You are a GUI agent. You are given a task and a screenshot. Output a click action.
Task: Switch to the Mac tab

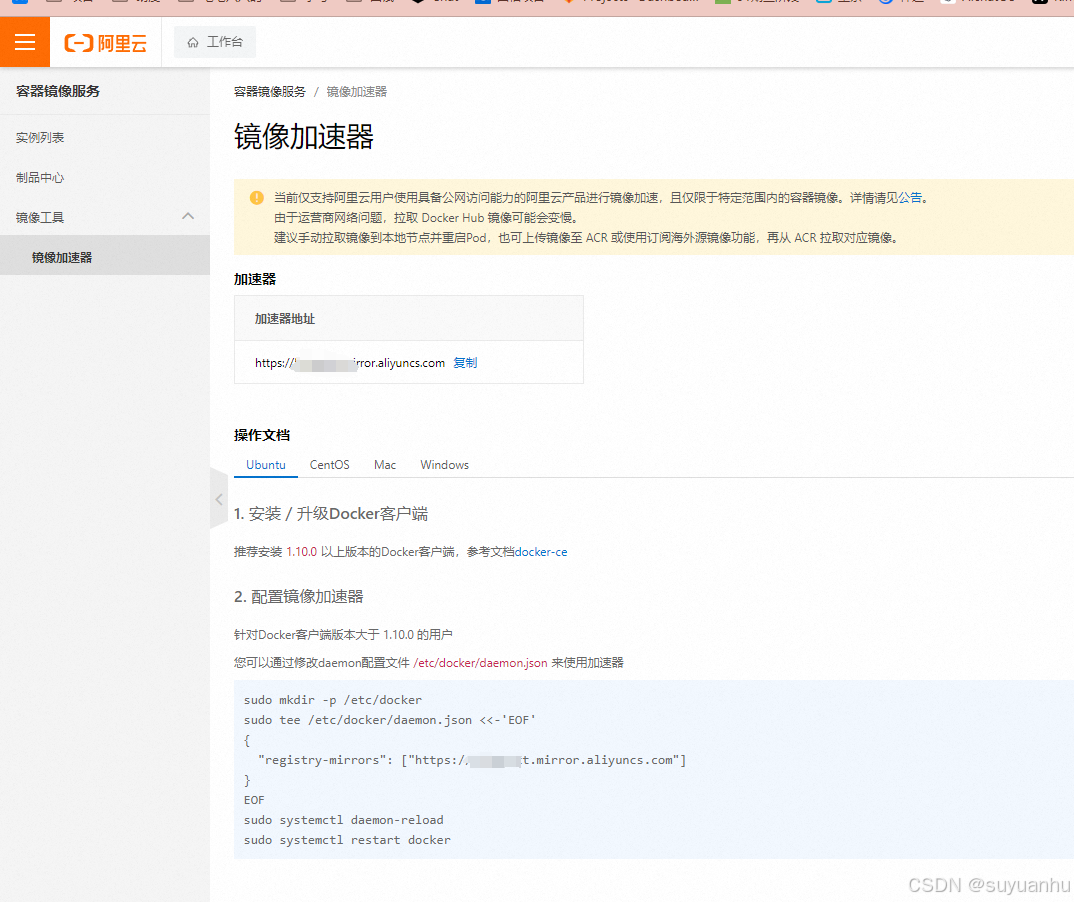[385, 465]
